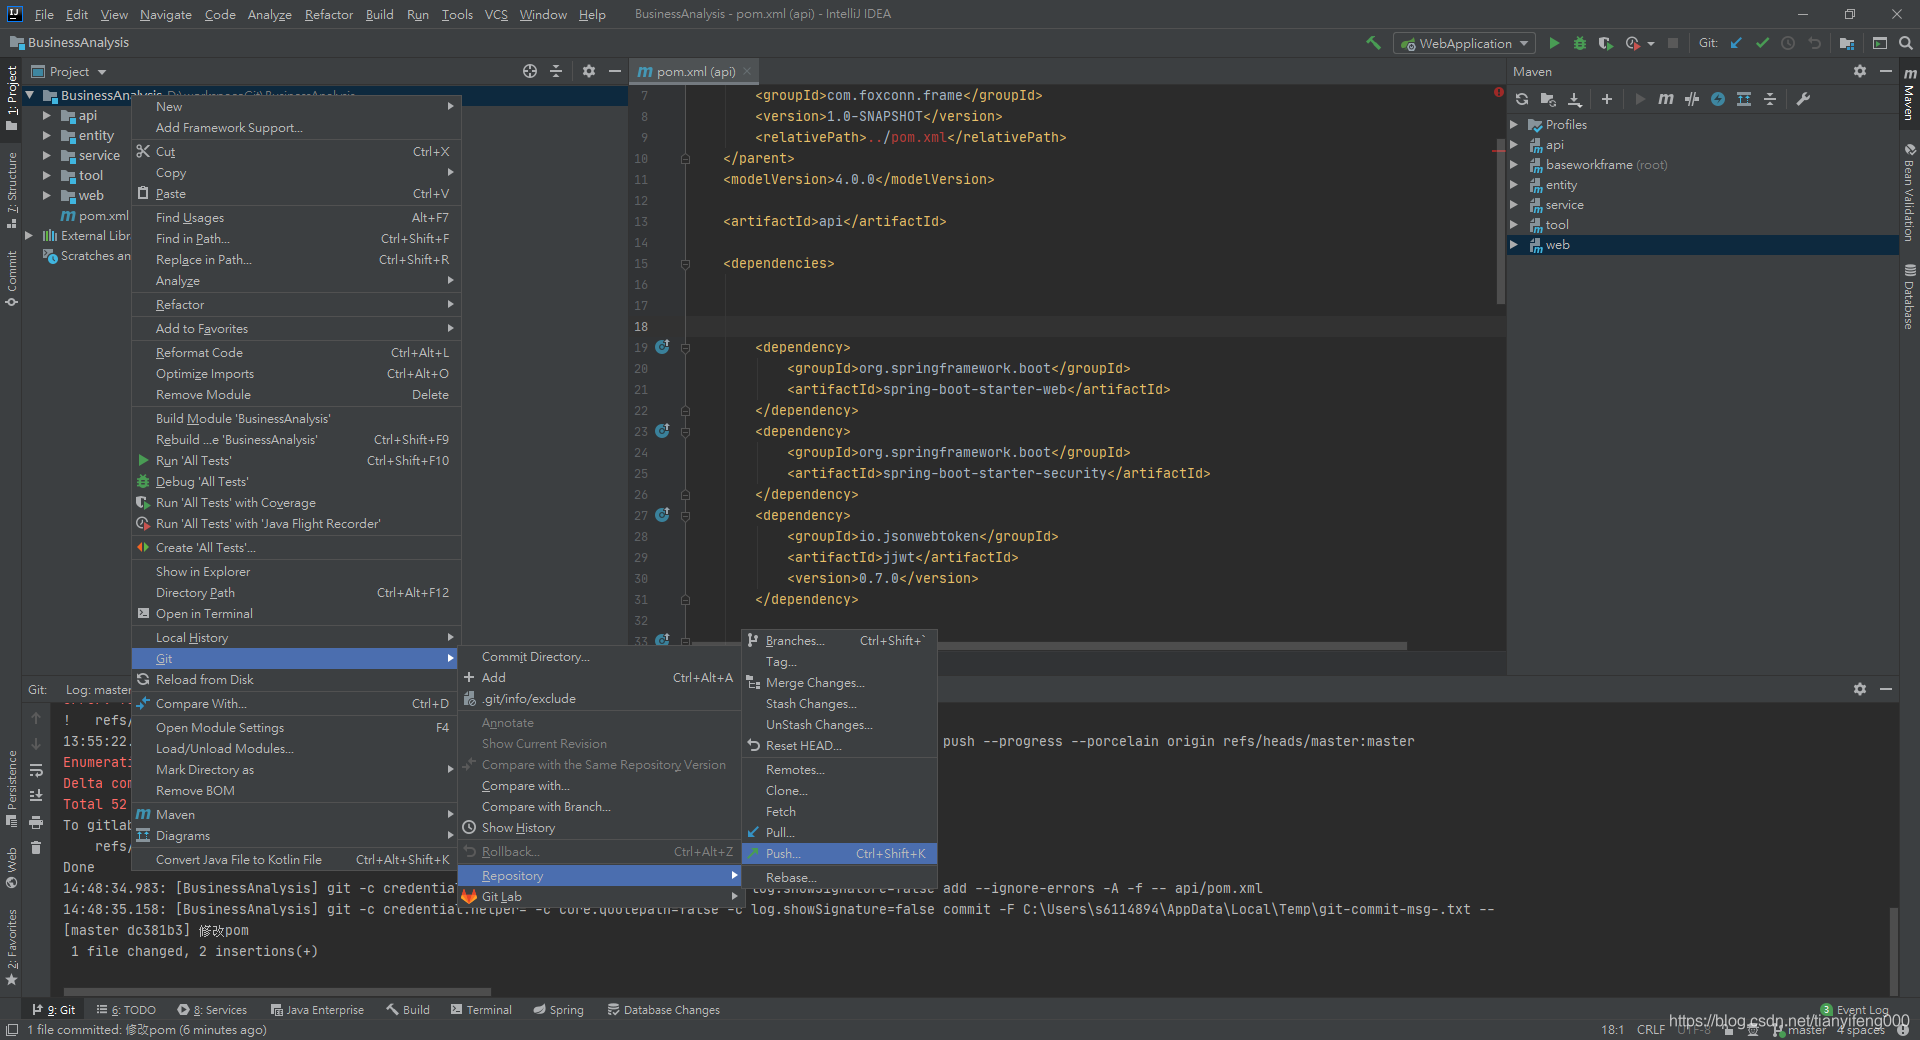This screenshot has height=1040, width=1920.
Task: Add Maven project plus icon
Action: click(x=1607, y=99)
